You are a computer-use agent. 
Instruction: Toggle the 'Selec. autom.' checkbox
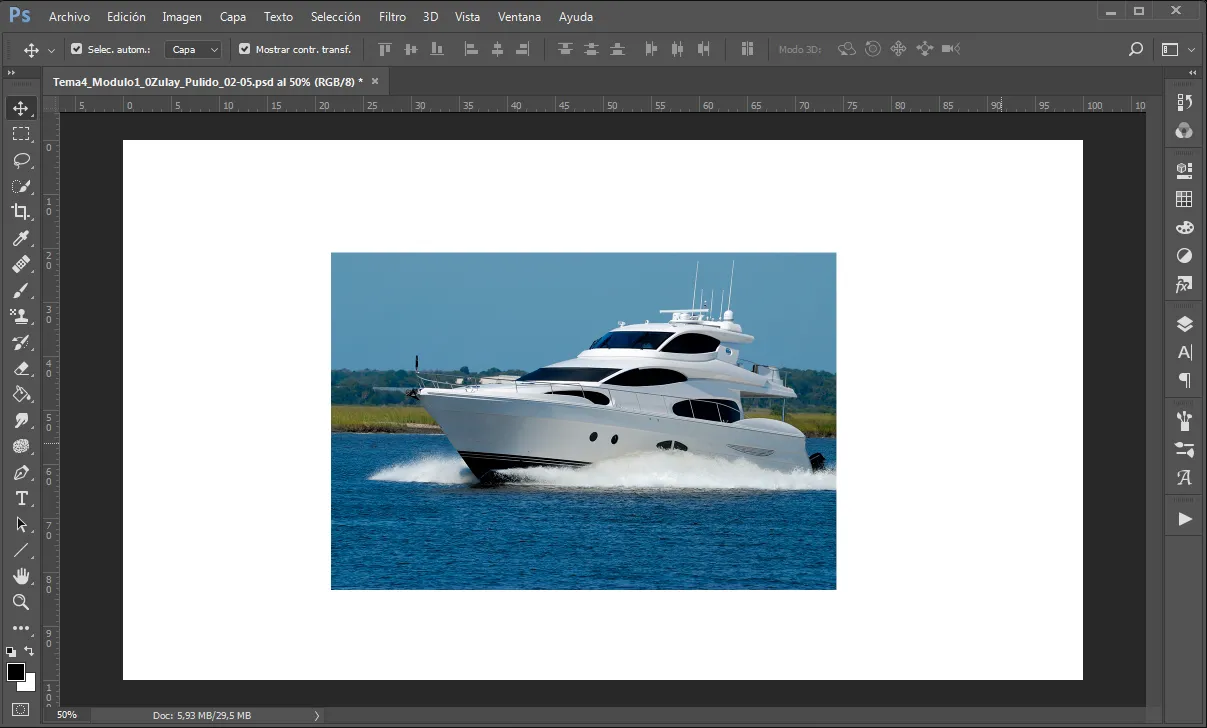[x=77, y=49]
